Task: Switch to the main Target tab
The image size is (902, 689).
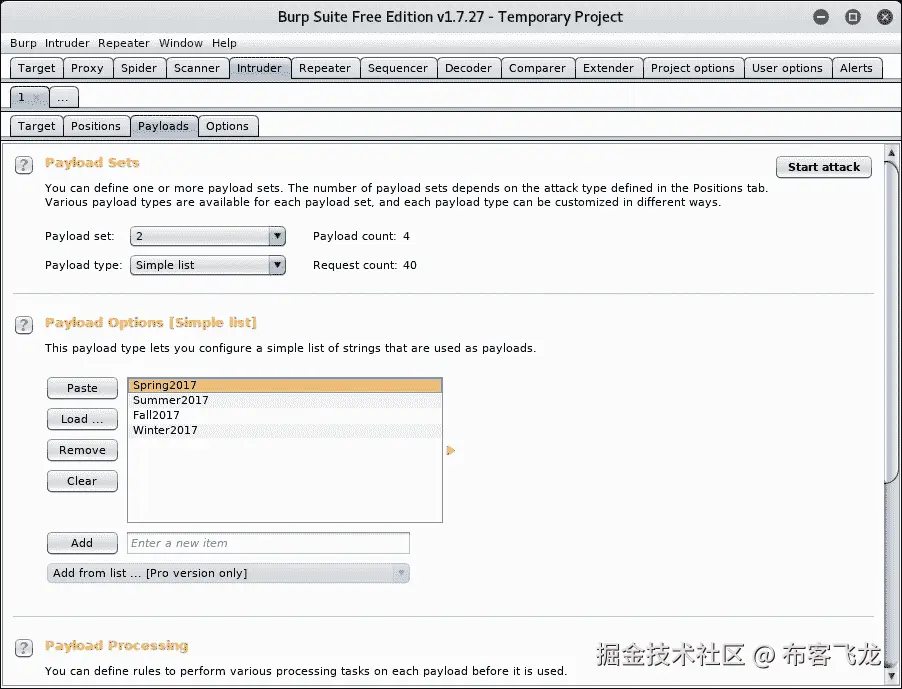Action: (x=37, y=68)
